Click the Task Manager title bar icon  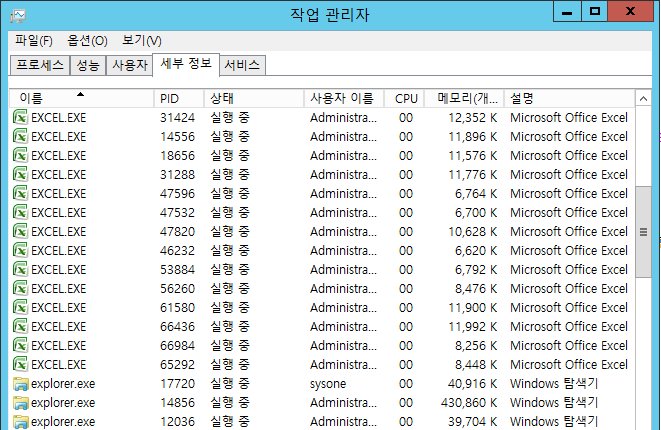[18, 16]
